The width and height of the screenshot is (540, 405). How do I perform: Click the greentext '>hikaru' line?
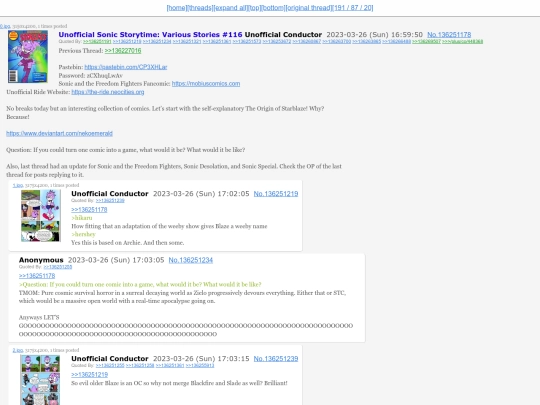tap(82, 218)
